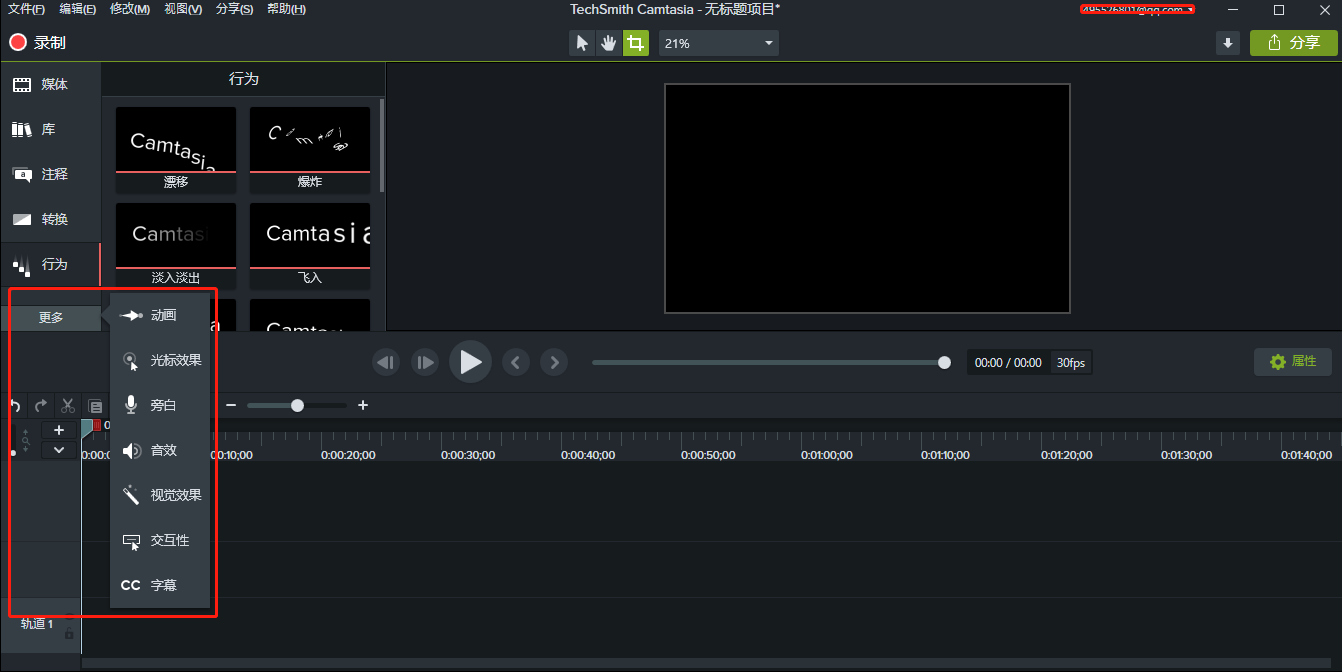Start recording with the 录制 button
Viewport: 1342px width, 672px height.
click(x=37, y=43)
